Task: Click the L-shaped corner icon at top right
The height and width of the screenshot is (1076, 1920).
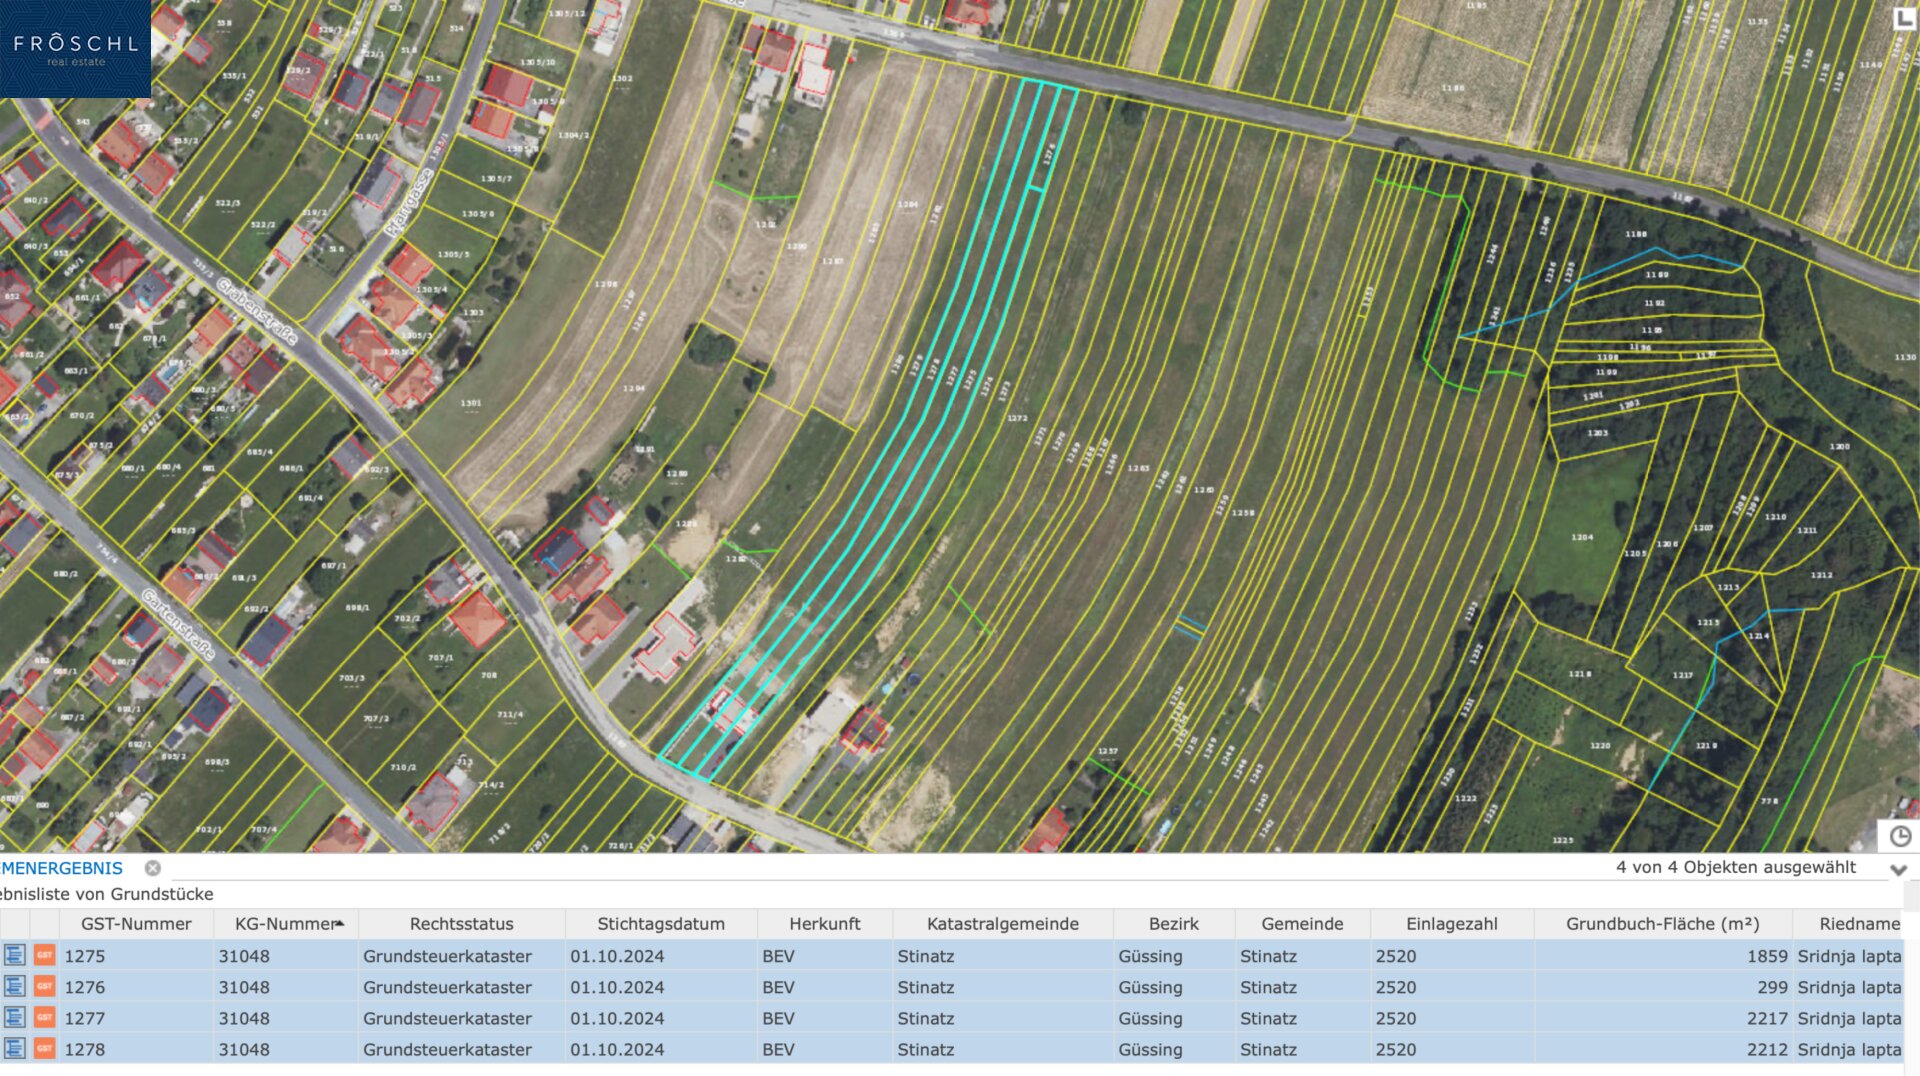Action: pyautogui.click(x=1904, y=19)
